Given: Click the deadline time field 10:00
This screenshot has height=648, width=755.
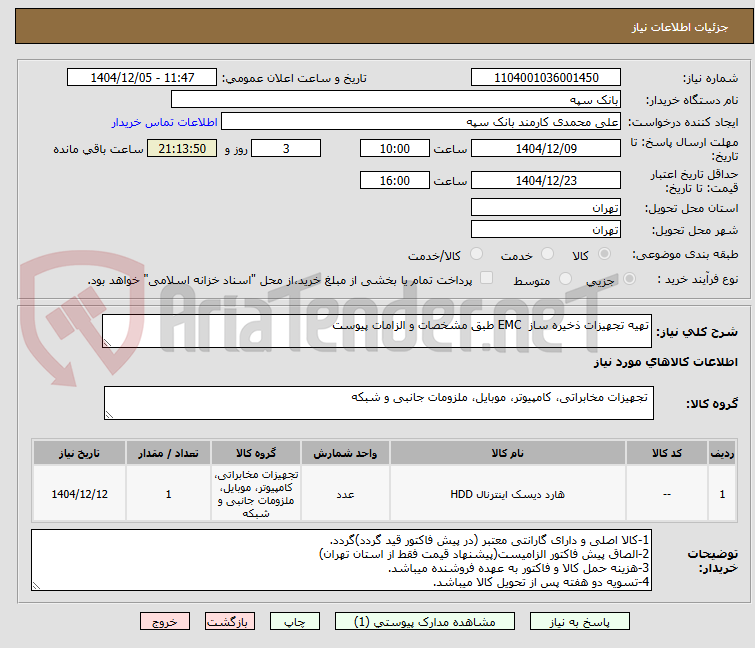Looking at the screenshot, I should pos(395,148).
